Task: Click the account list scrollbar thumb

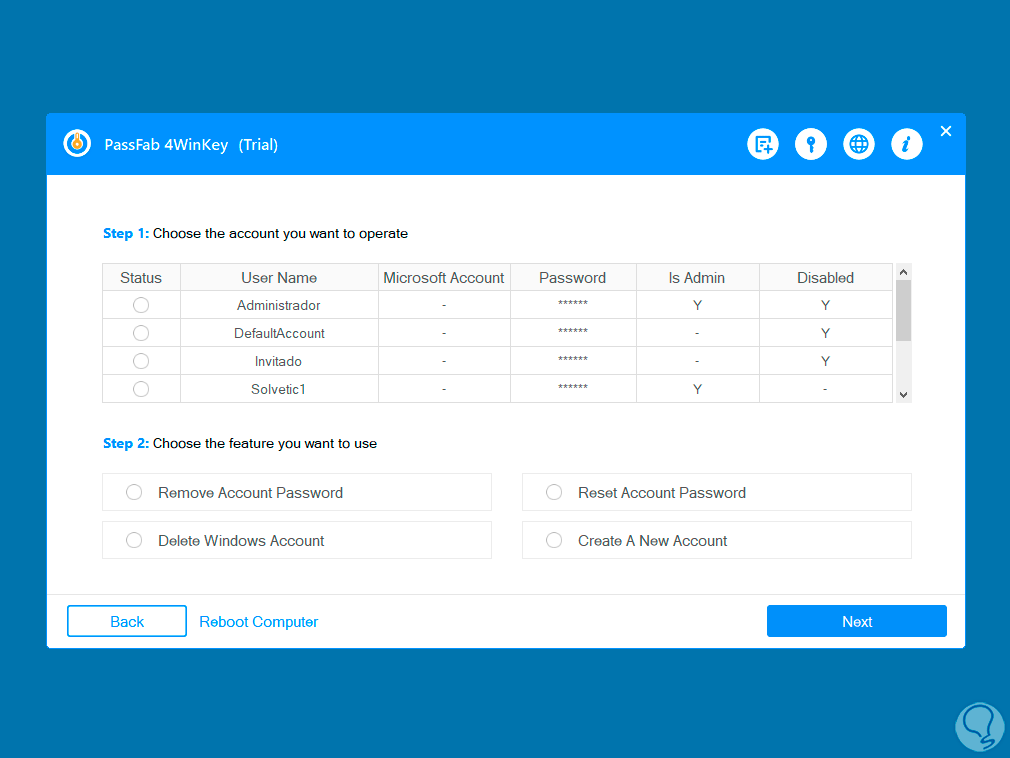Action: click(x=904, y=310)
